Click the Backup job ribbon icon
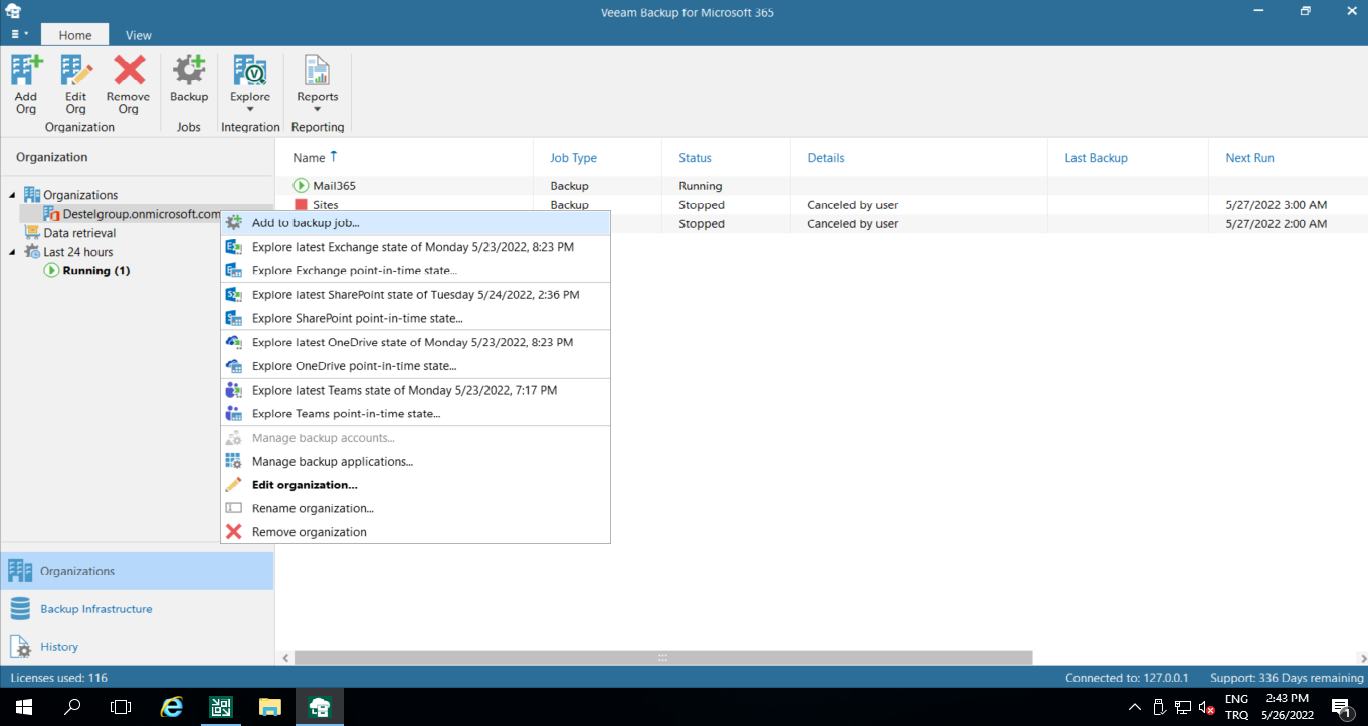1368x726 pixels. pyautogui.click(x=189, y=80)
